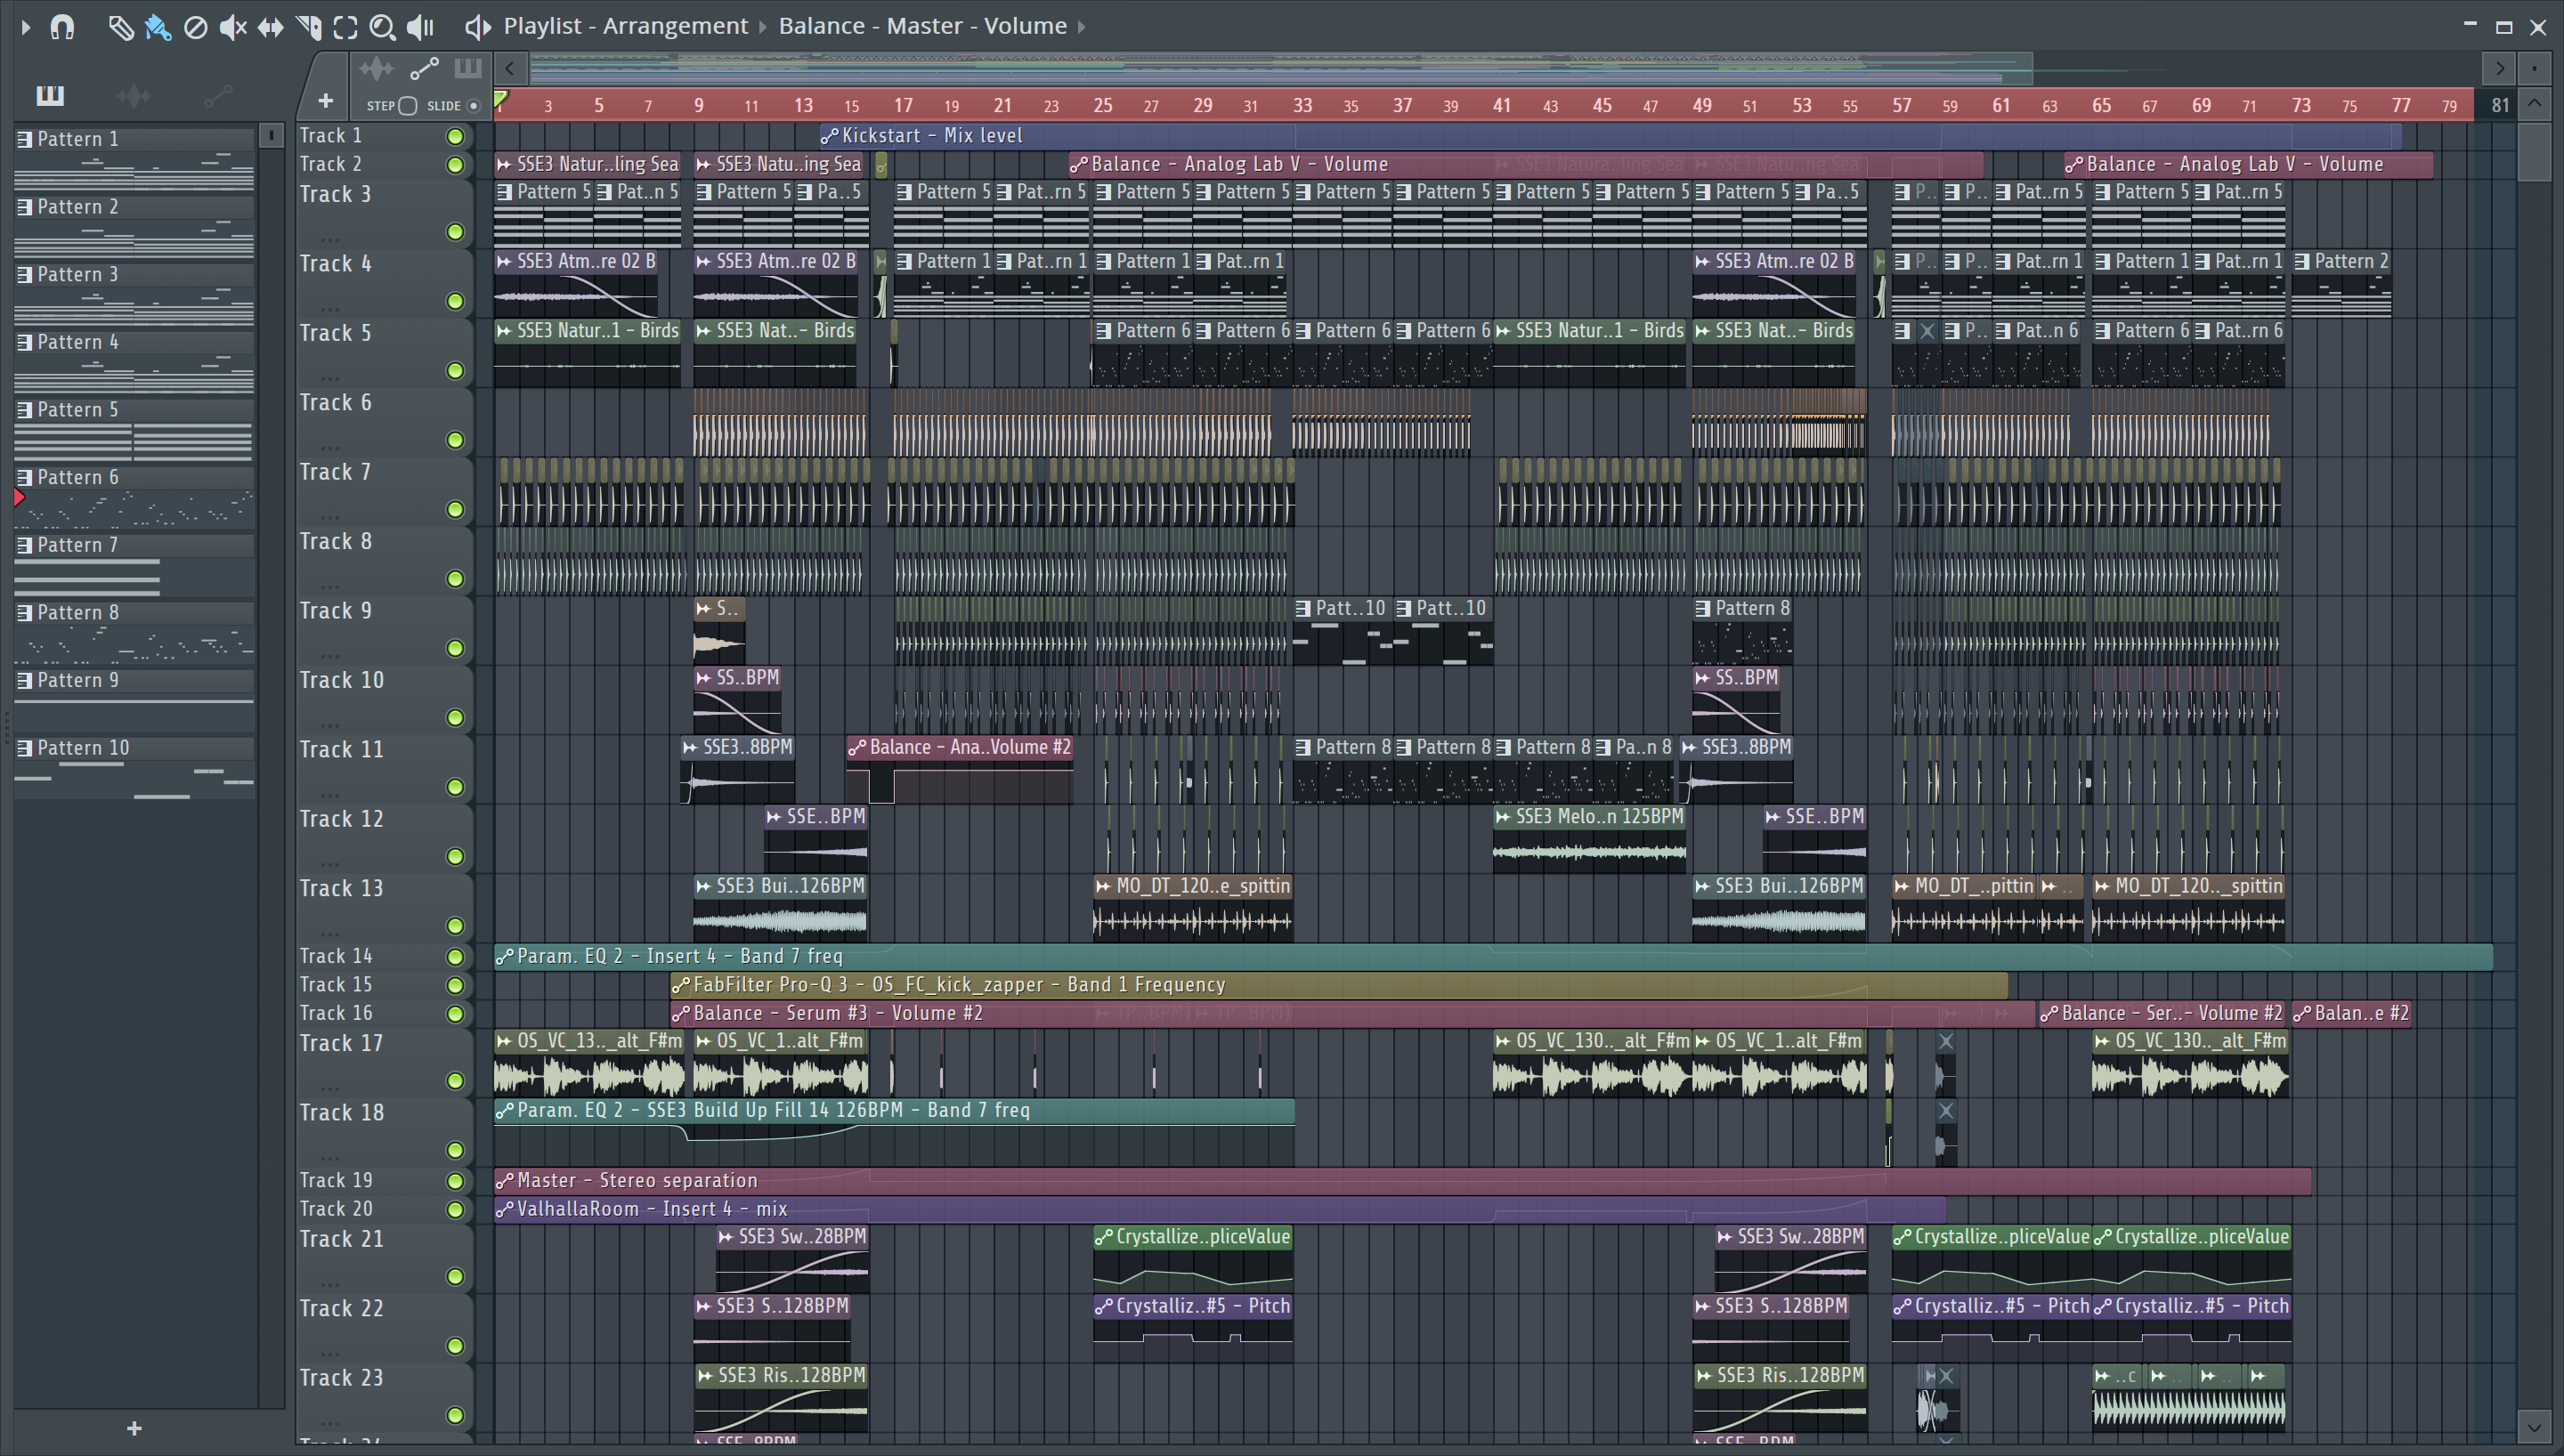Viewport: 2564px width, 1456px height.
Task: Mute Track 5 using its green LED
Action: click(455, 371)
